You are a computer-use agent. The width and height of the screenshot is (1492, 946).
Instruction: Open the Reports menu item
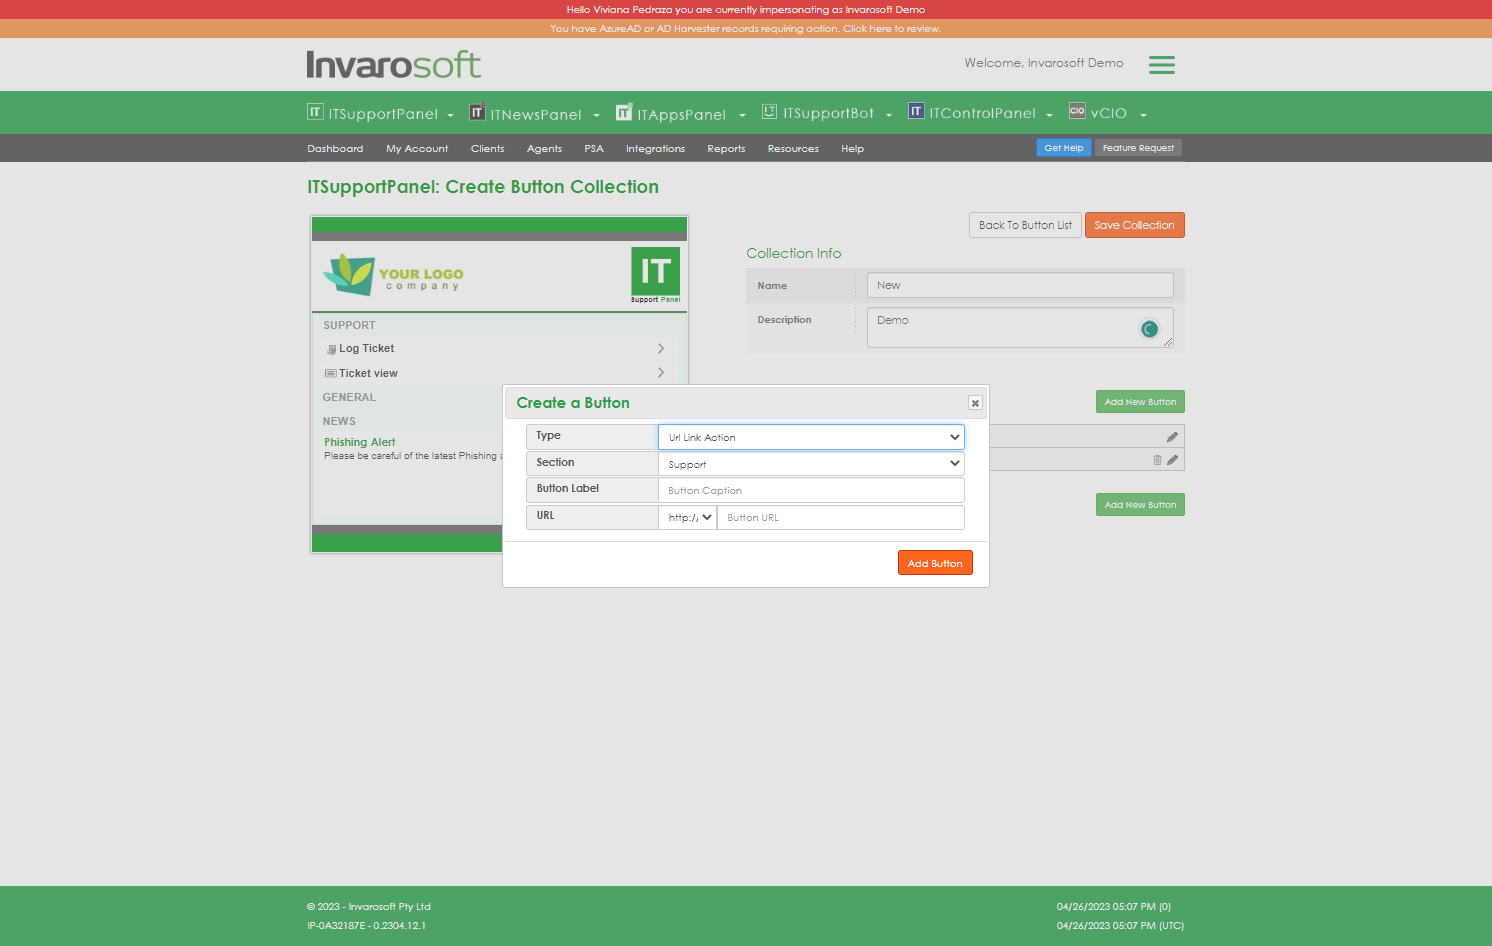[726, 149]
